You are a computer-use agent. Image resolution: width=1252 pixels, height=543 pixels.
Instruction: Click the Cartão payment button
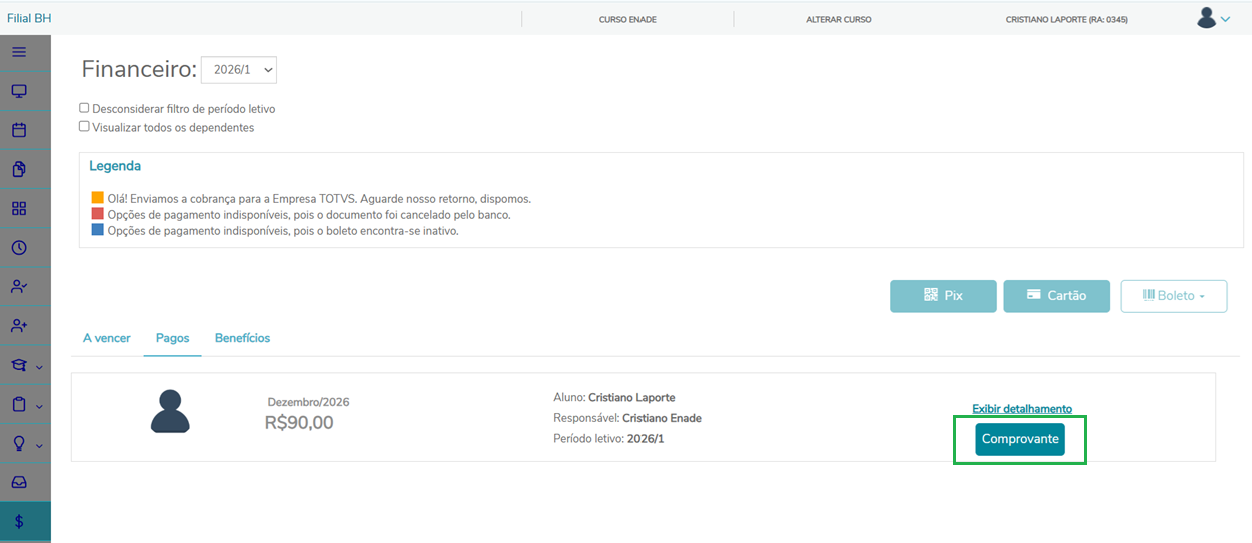tap(1057, 296)
